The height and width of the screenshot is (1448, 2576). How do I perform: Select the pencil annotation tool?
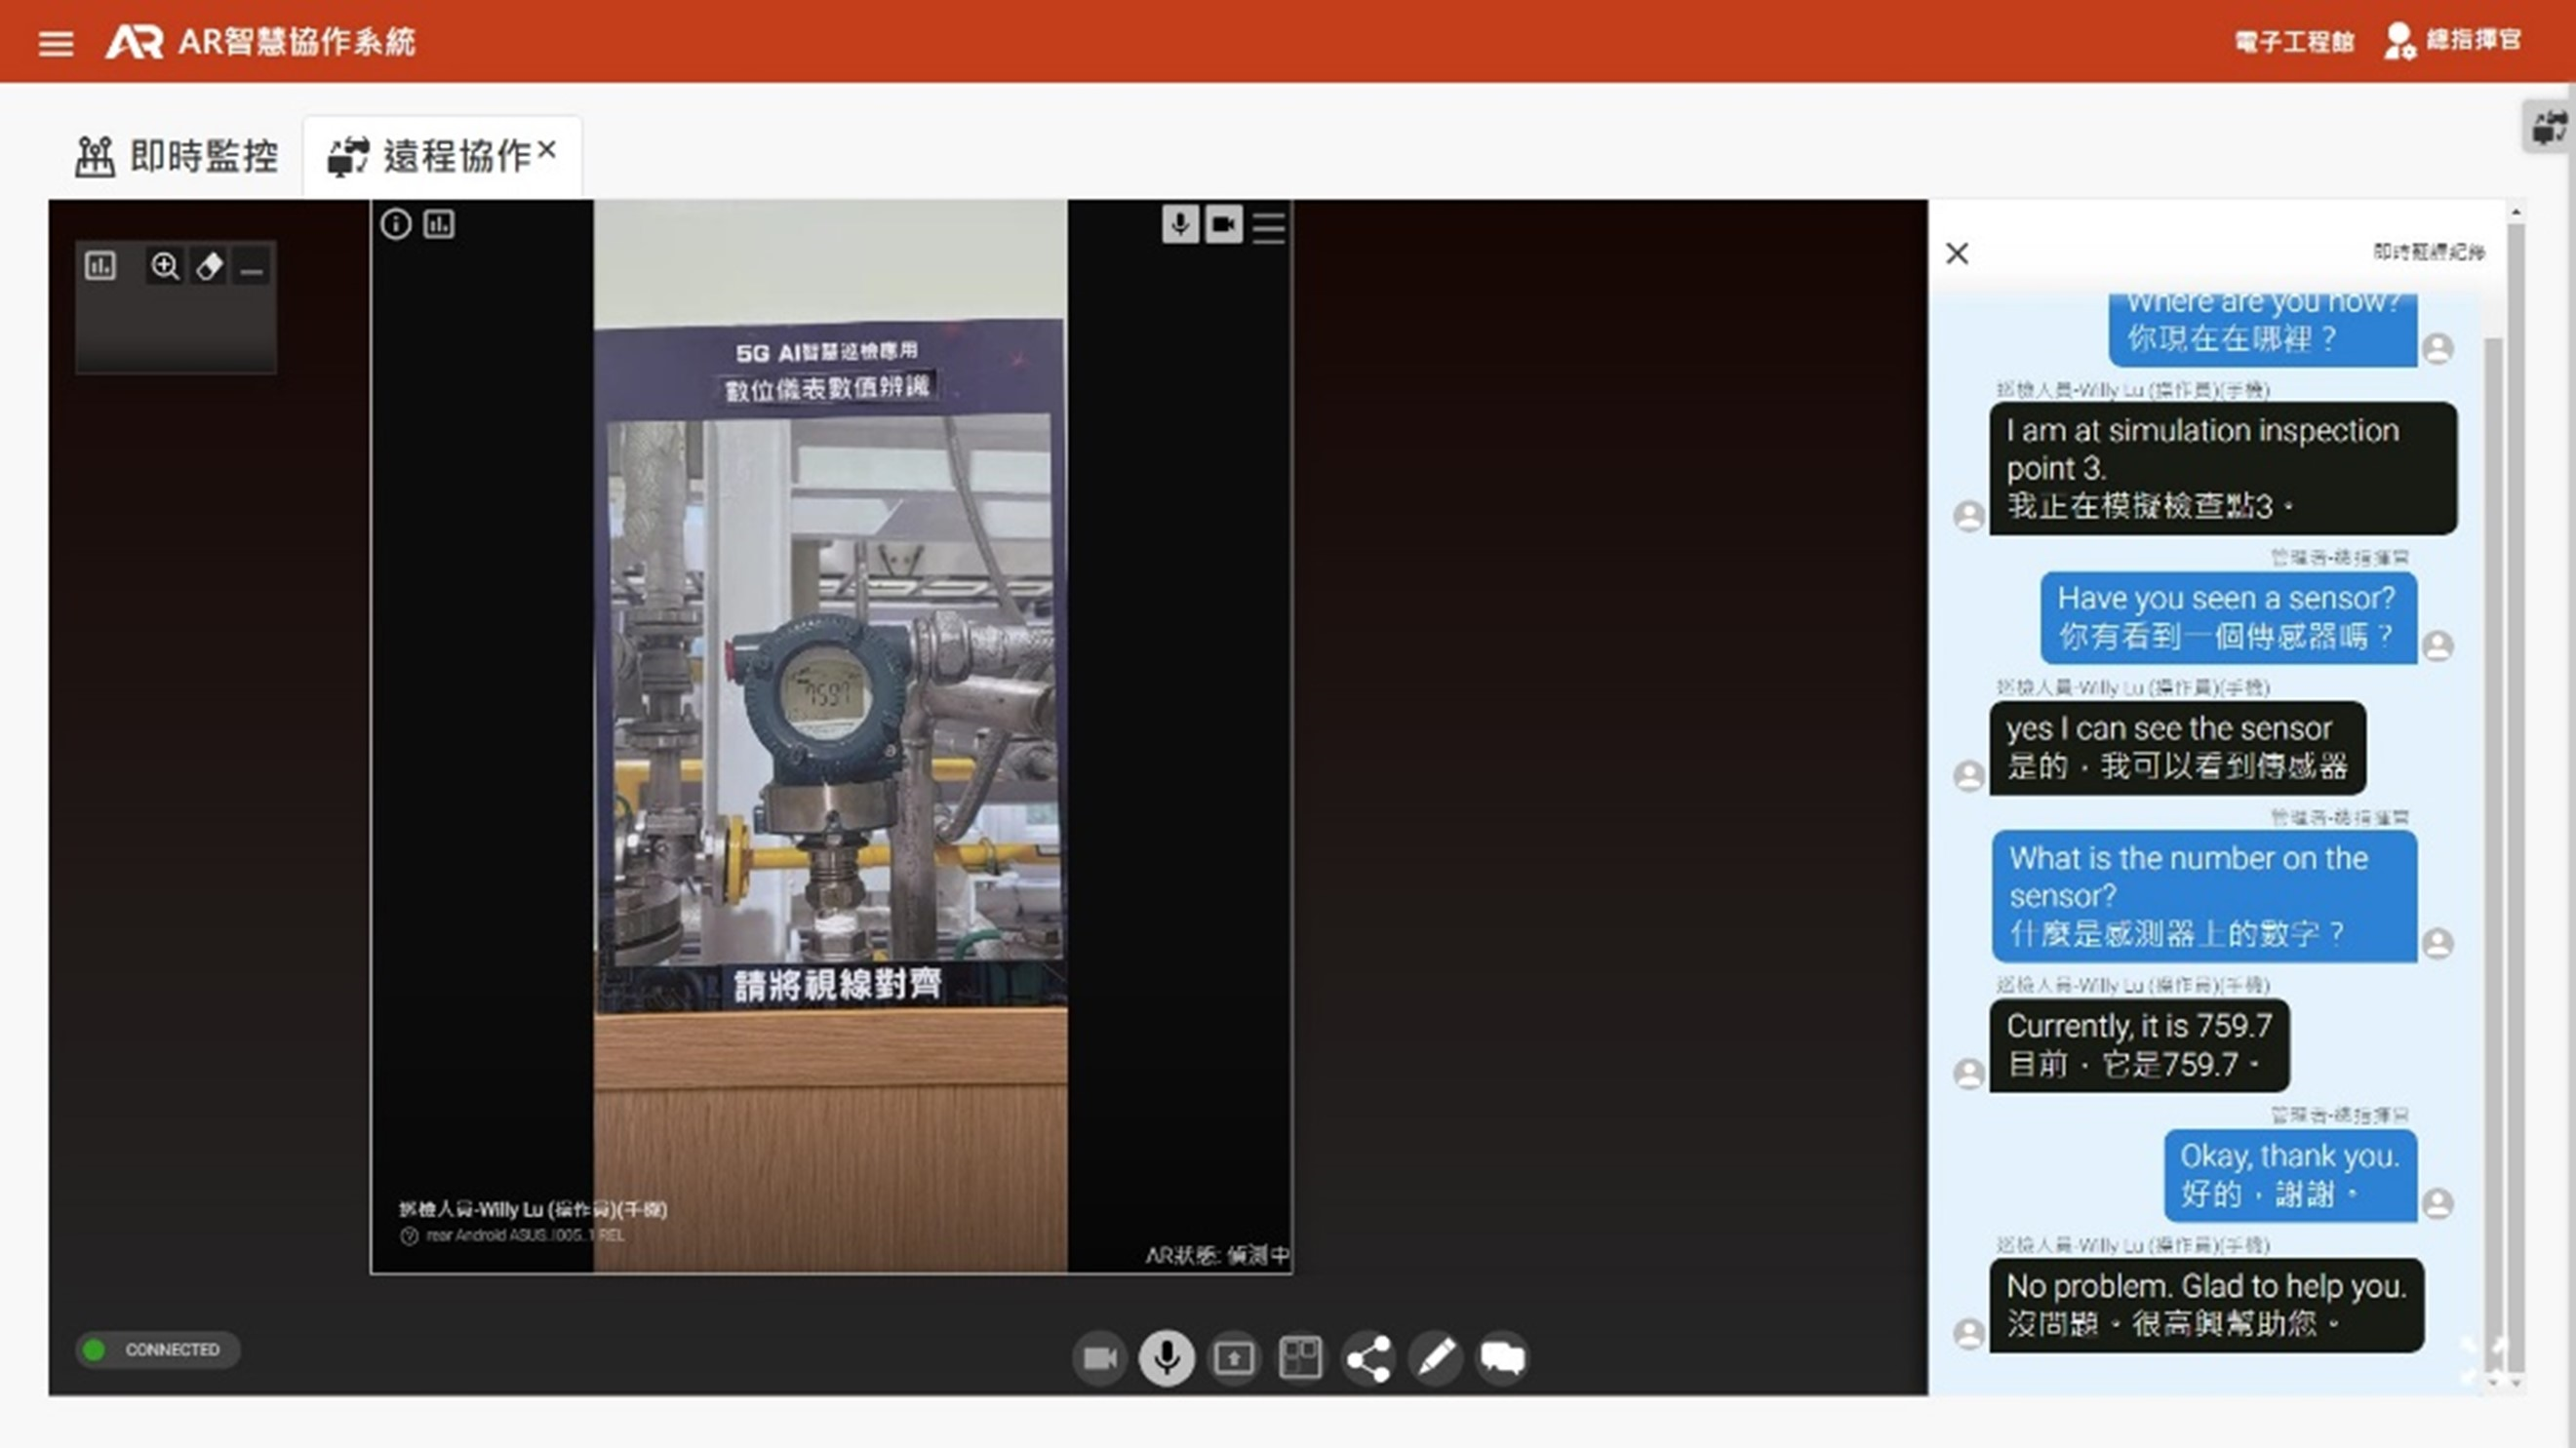tap(1436, 1358)
